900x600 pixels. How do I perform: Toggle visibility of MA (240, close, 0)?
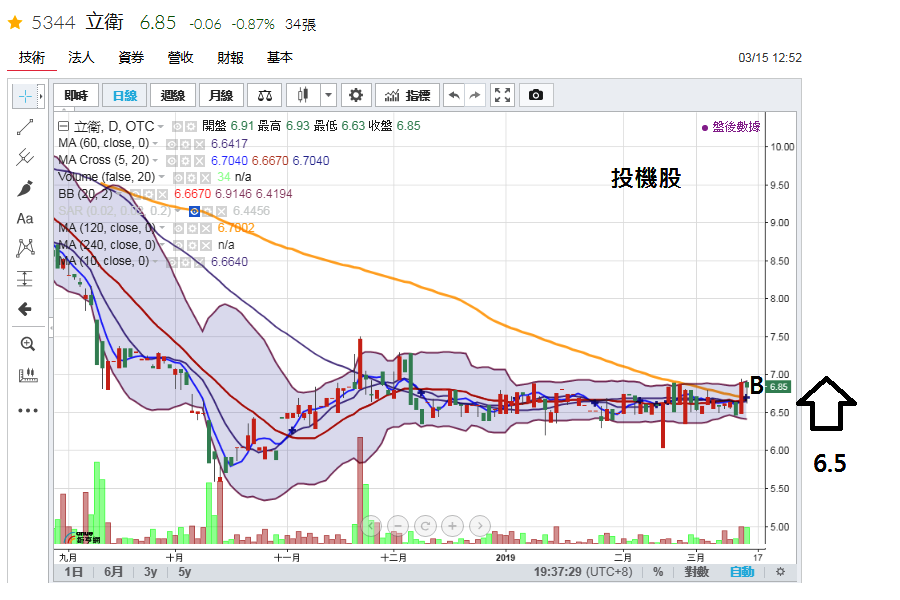(x=179, y=246)
